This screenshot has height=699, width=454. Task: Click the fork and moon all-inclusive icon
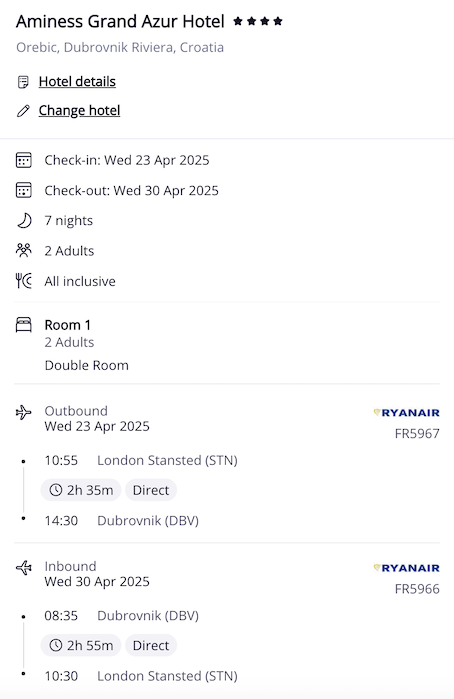24,281
